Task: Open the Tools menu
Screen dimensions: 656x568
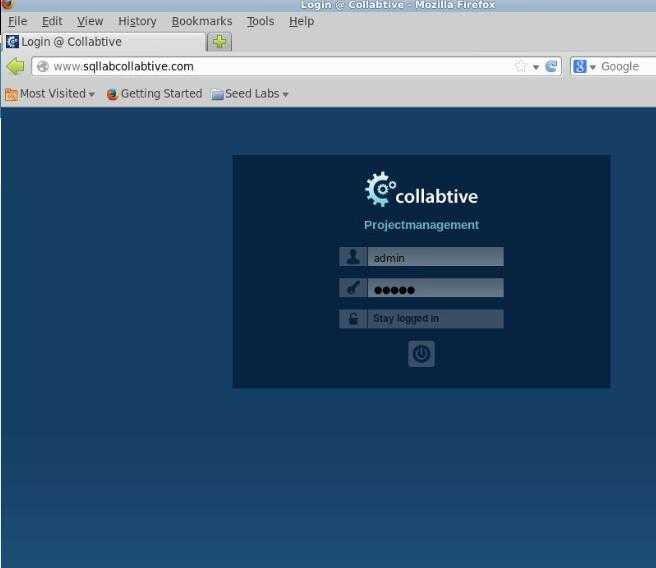Action: [x=261, y=21]
